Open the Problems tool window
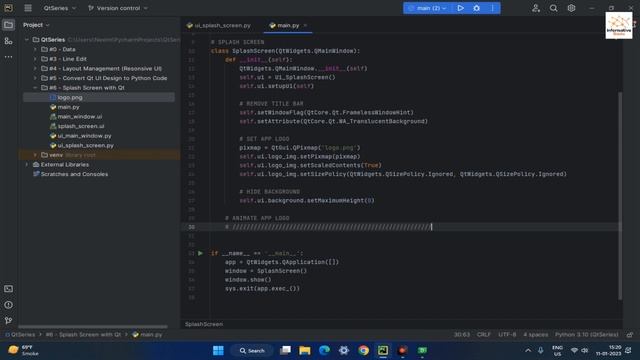 pyautogui.click(x=8, y=305)
